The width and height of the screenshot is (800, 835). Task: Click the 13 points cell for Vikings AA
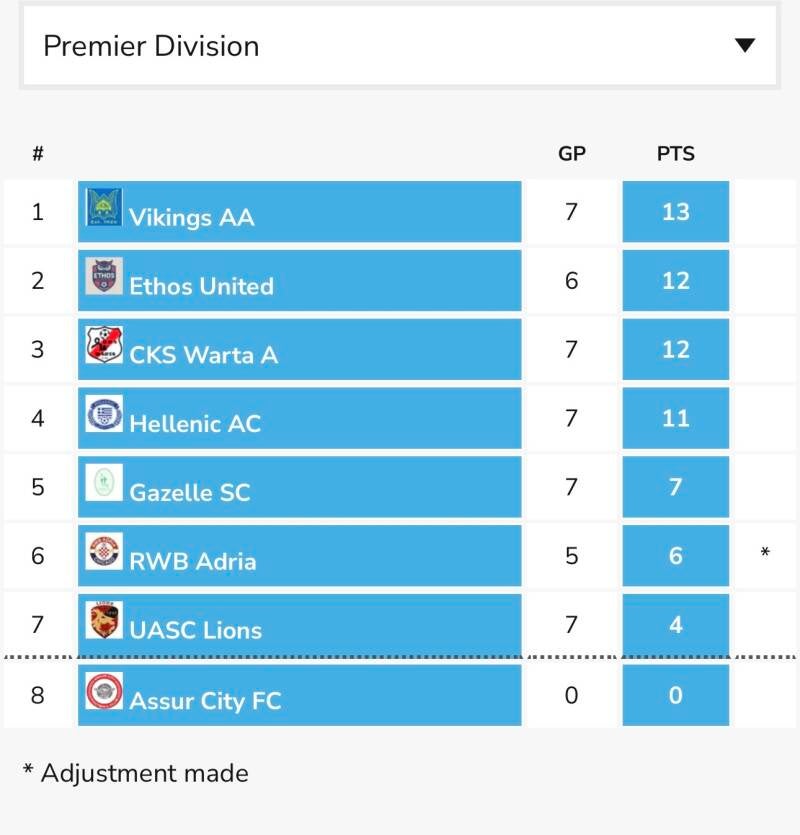click(x=675, y=211)
